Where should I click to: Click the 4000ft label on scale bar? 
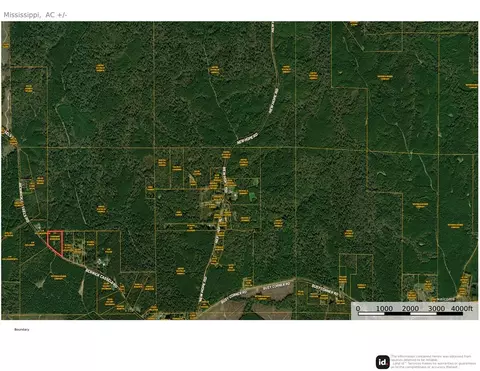coord(461,308)
